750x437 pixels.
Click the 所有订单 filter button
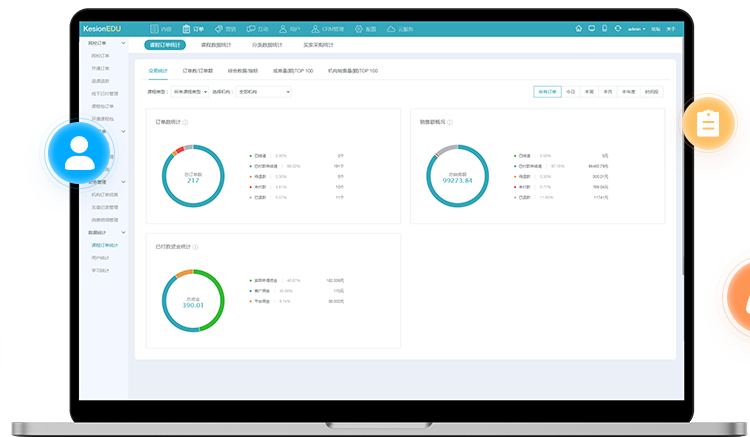coord(548,91)
